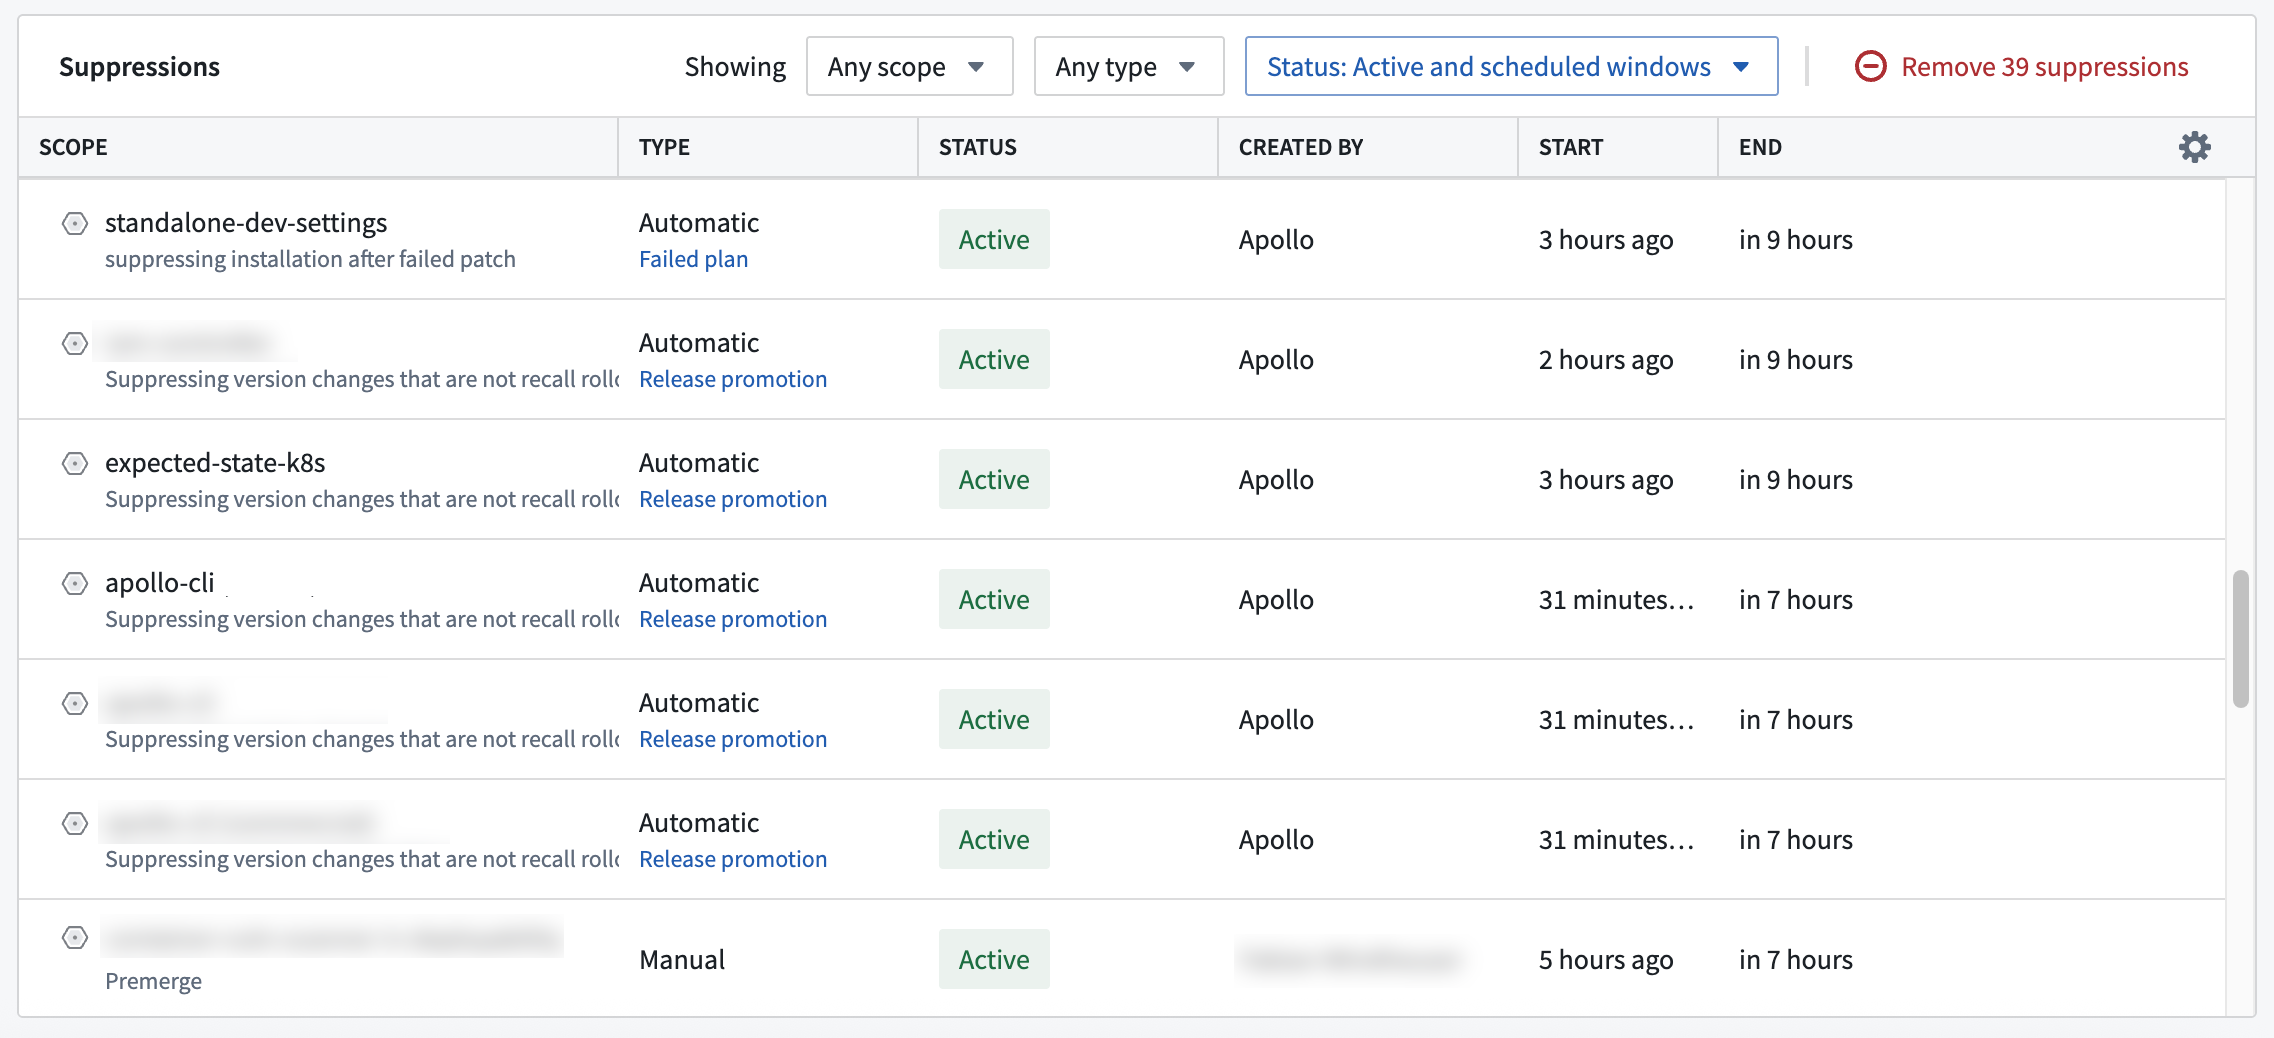Open Release promotion link in apollo-cli row
Image resolution: width=2274 pixels, height=1038 pixels.
[x=733, y=619]
